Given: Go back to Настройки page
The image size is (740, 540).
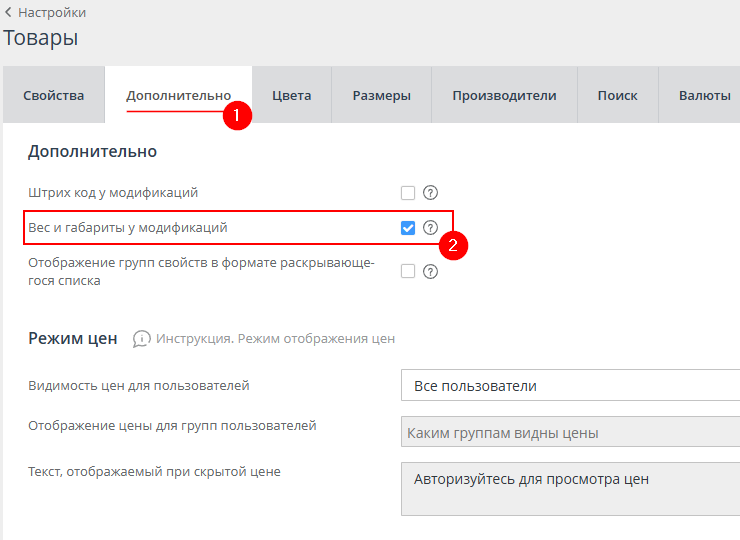Looking at the screenshot, I should click(x=52, y=13).
